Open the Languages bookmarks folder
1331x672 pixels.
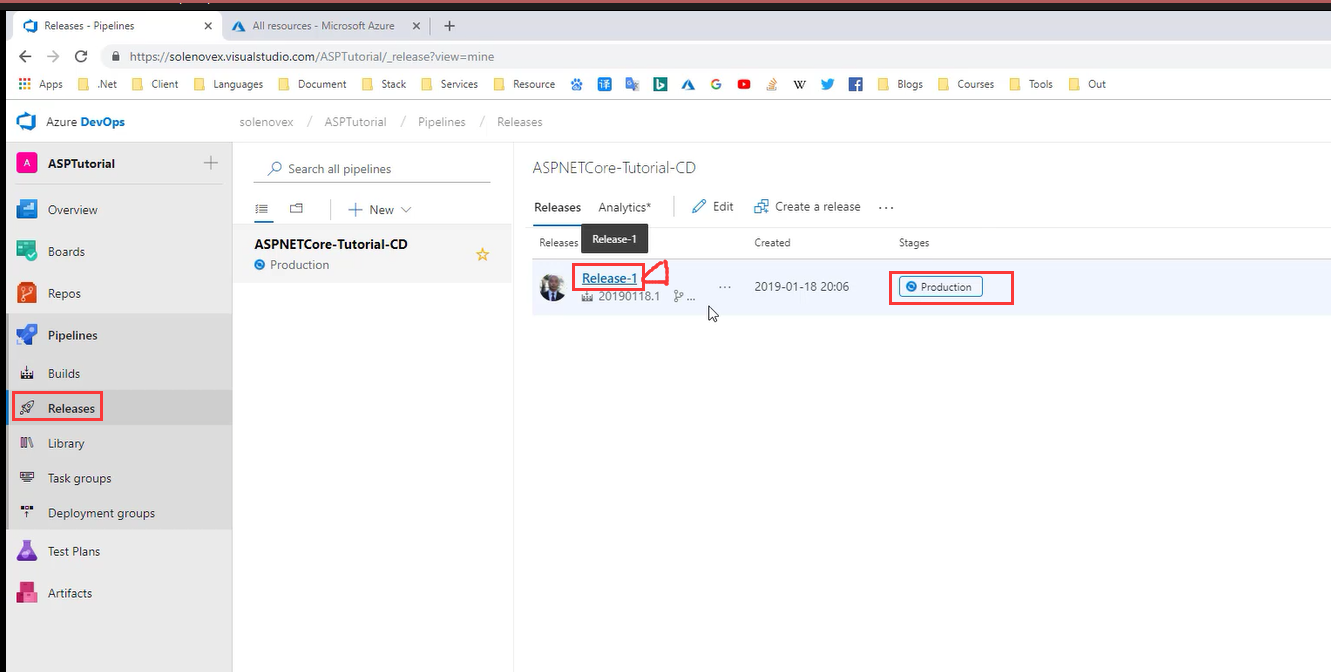(x=228, y=84)
